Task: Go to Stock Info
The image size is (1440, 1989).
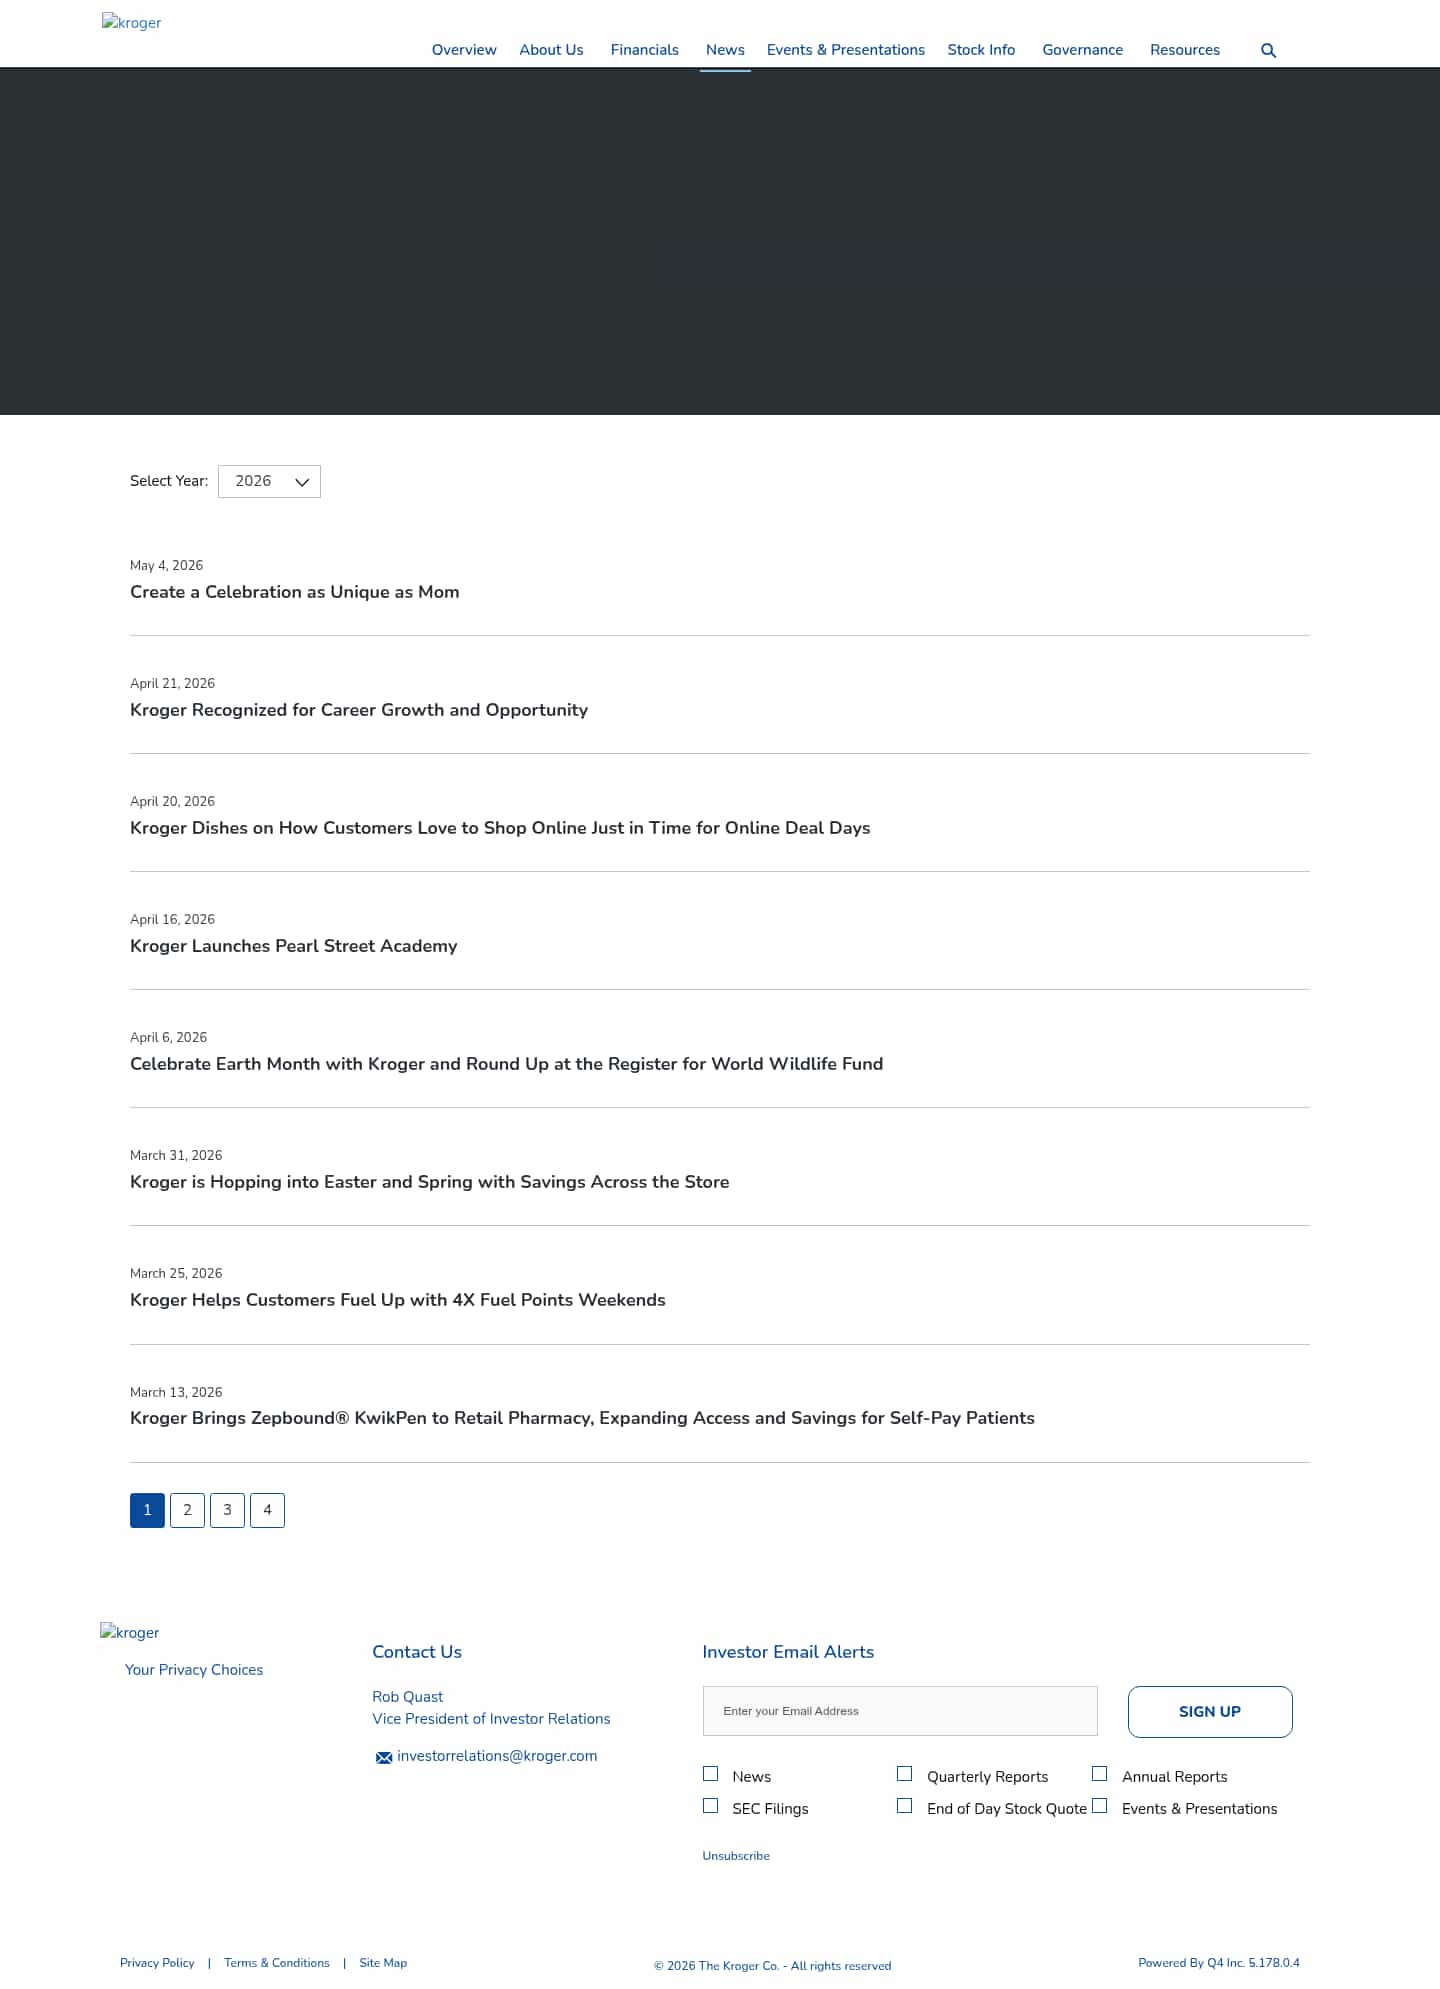Action: pyautogui.click(x=981, y=50)
